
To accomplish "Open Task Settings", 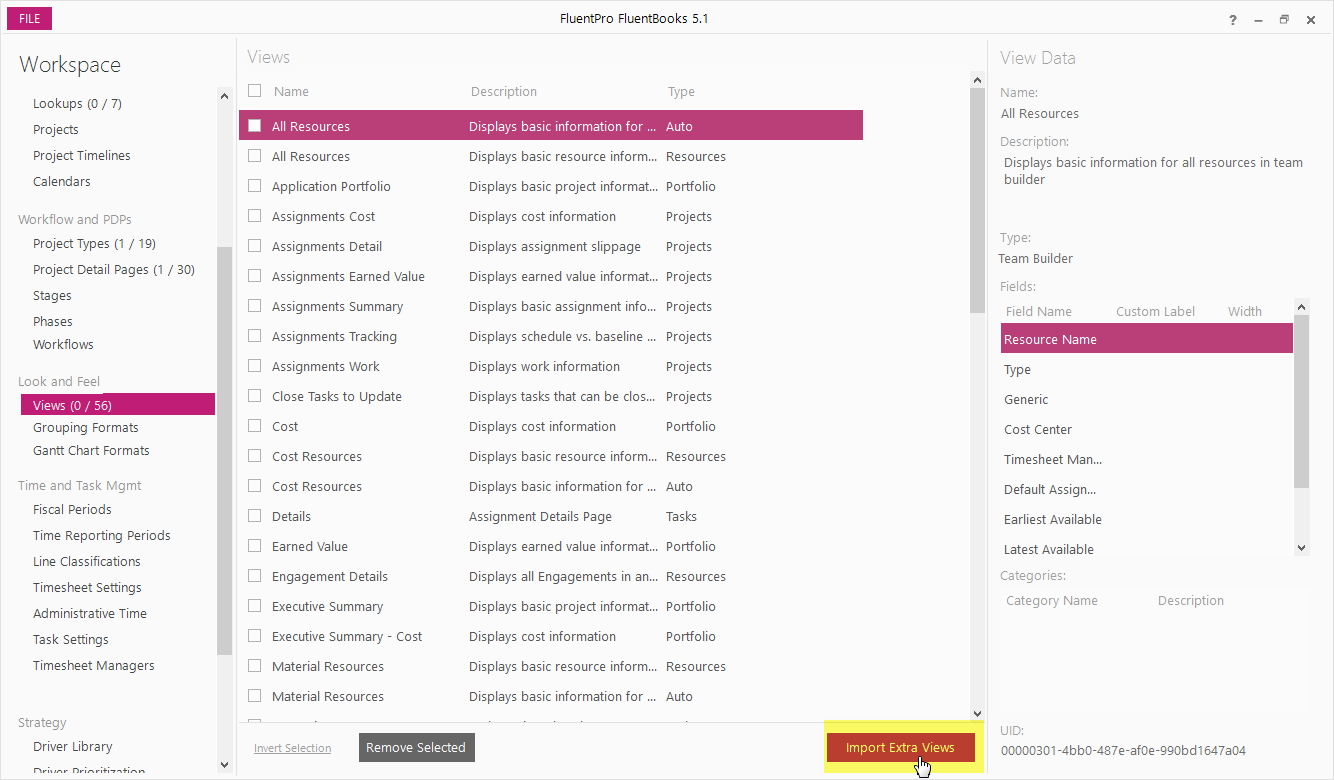I will (71, 640).
